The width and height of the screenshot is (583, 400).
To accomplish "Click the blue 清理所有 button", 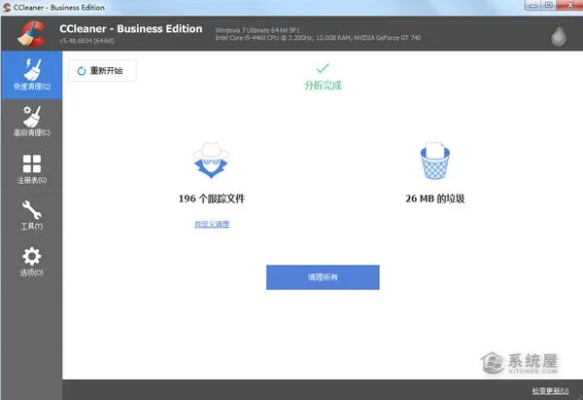I will coord(323,277).
